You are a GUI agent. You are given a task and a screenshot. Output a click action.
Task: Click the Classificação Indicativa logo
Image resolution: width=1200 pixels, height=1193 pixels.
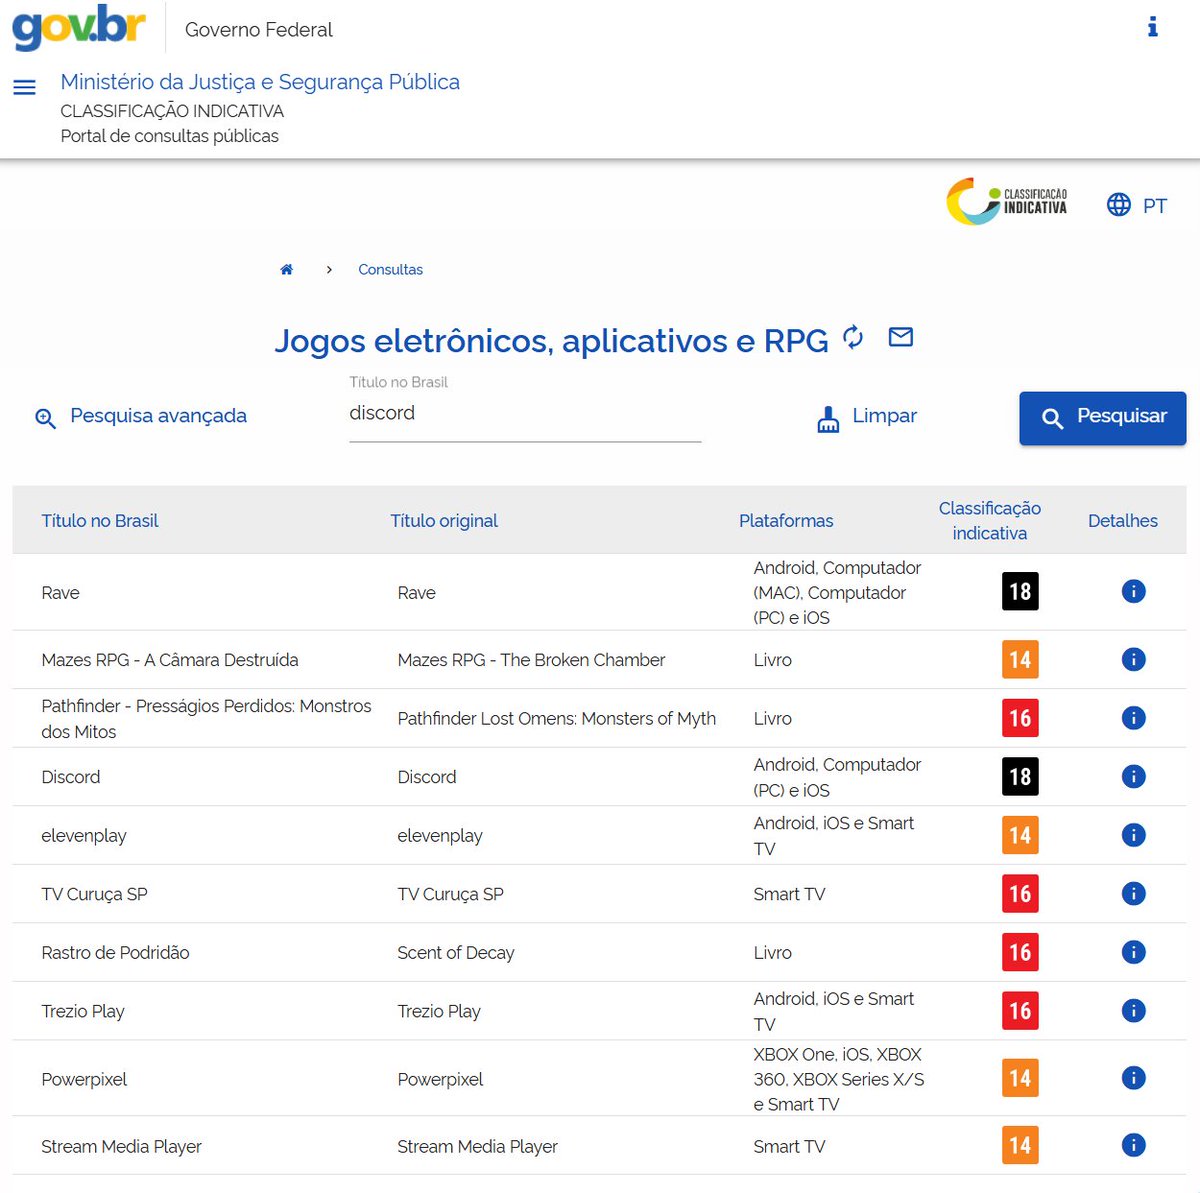point(1007,201)
